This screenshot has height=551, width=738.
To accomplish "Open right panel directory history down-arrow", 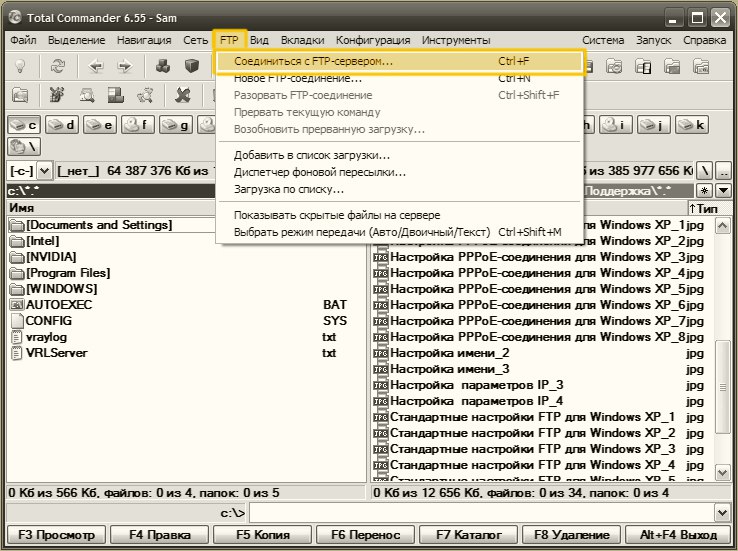I will point(723,191).
